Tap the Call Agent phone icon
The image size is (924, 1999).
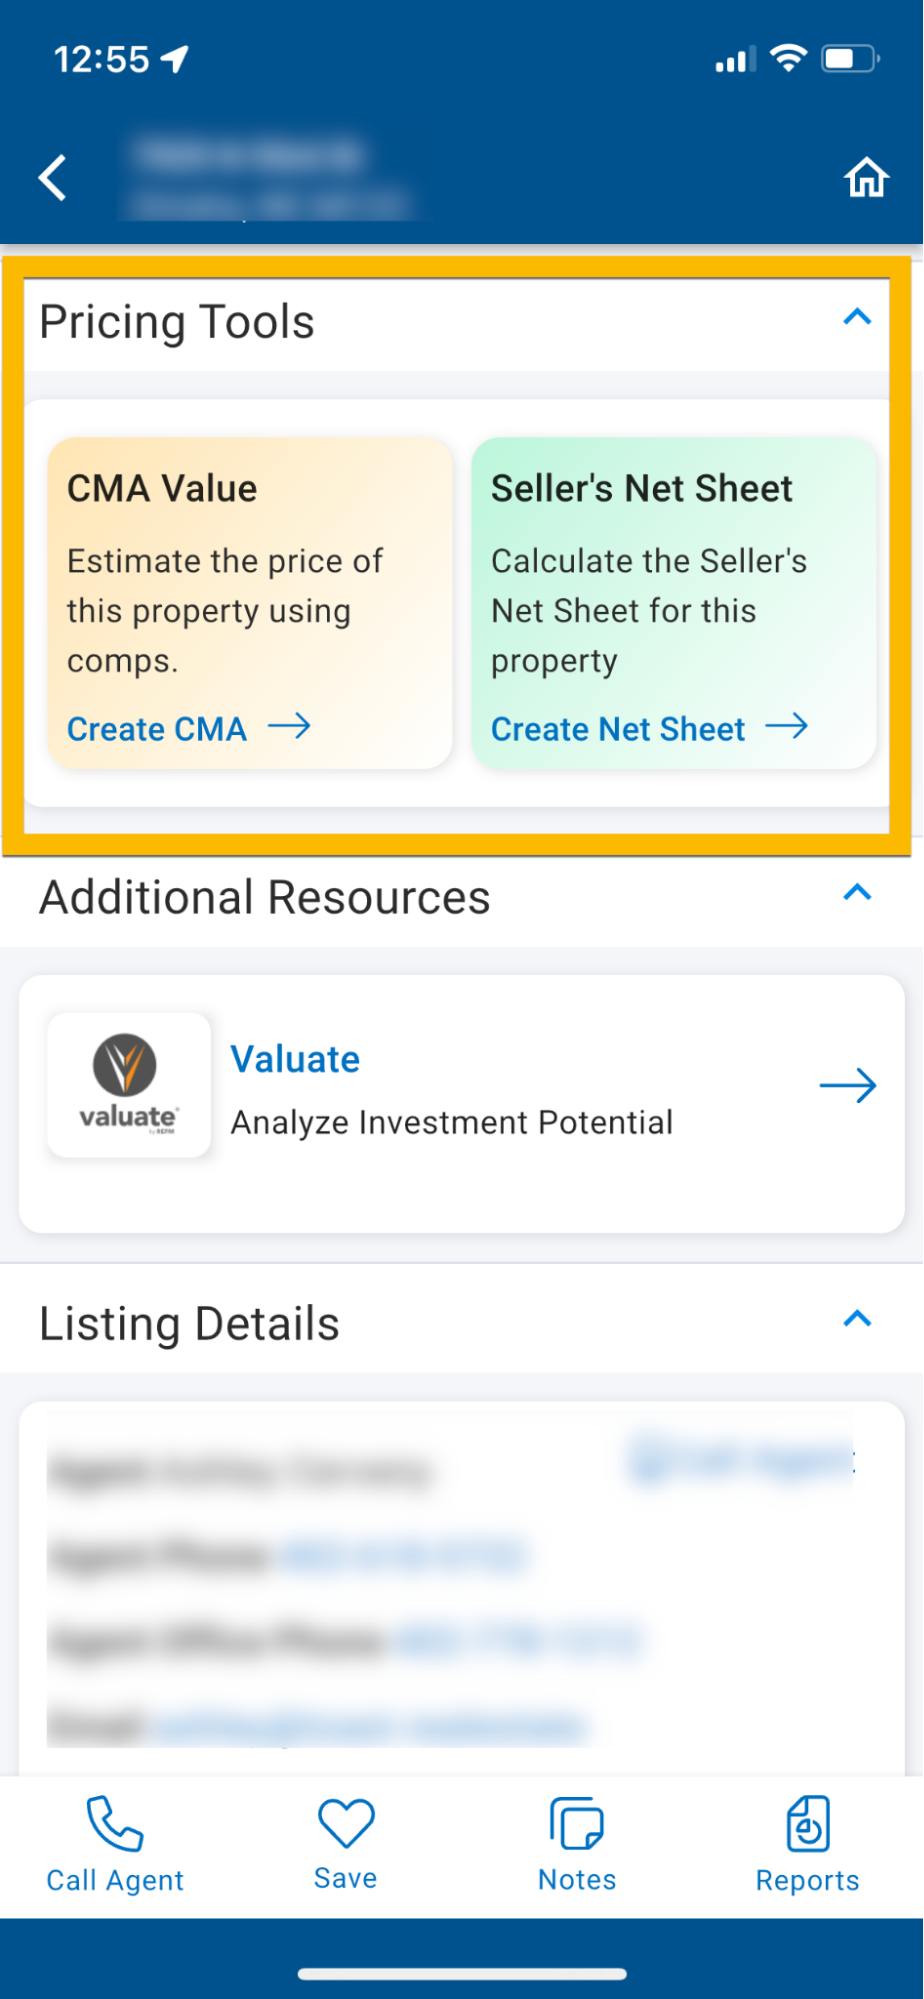(x=115, y=1823)
